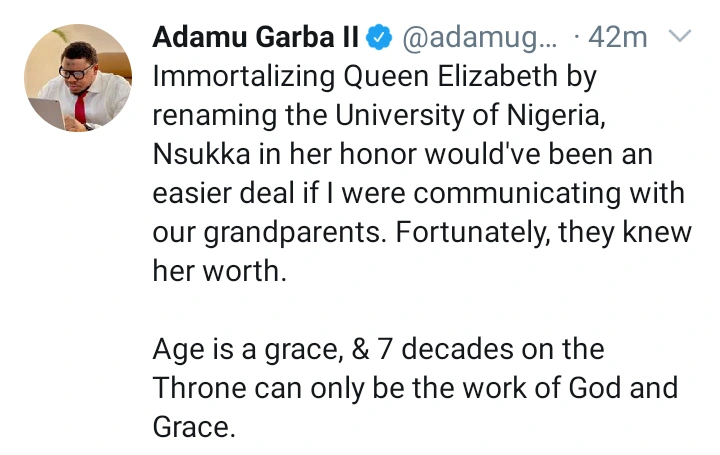This screenshot has height=455, width=720.
Task: Click the word 'grandparents' in the tweet
Action: 292,233
